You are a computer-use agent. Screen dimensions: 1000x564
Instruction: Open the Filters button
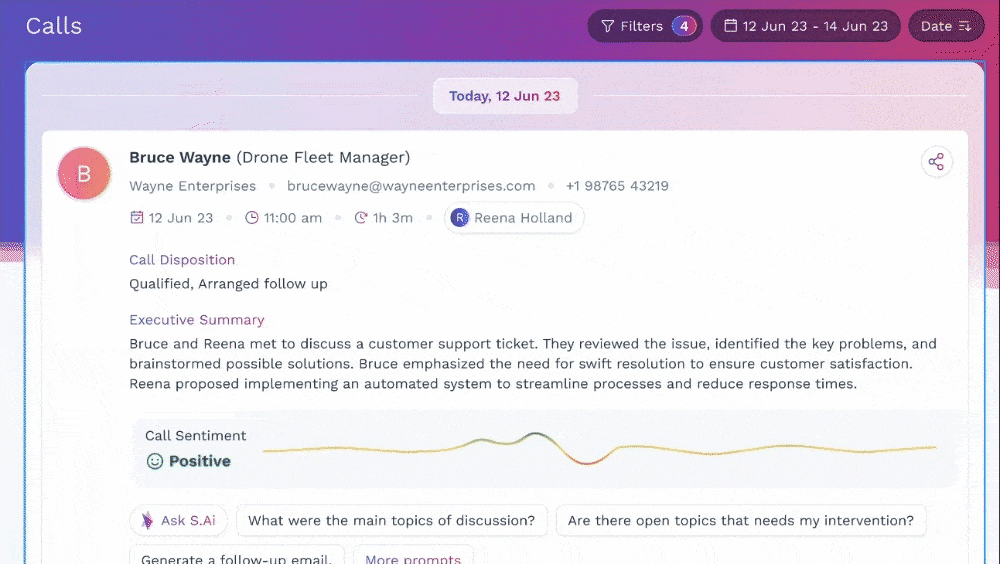pyautogui.click(x=645, y=26)
